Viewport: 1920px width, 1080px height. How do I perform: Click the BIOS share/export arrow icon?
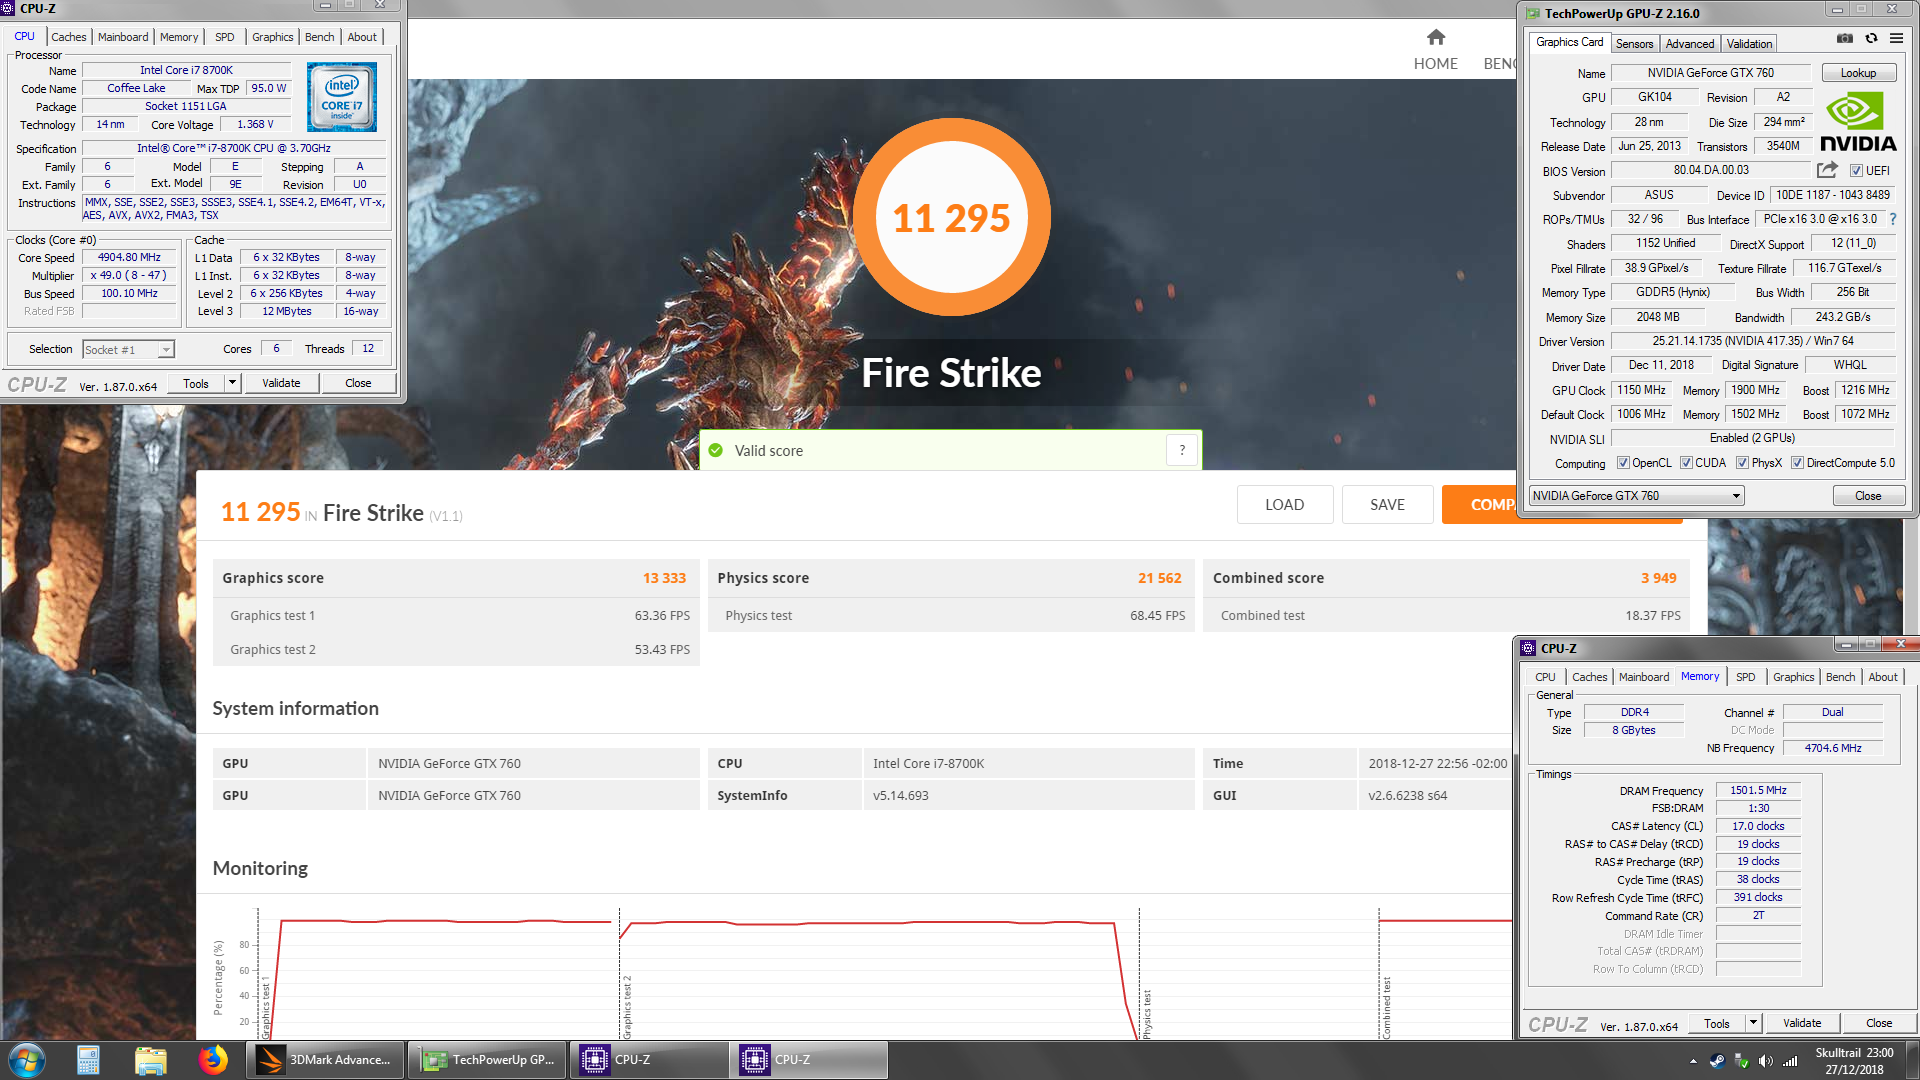(x=1827, y=170)
